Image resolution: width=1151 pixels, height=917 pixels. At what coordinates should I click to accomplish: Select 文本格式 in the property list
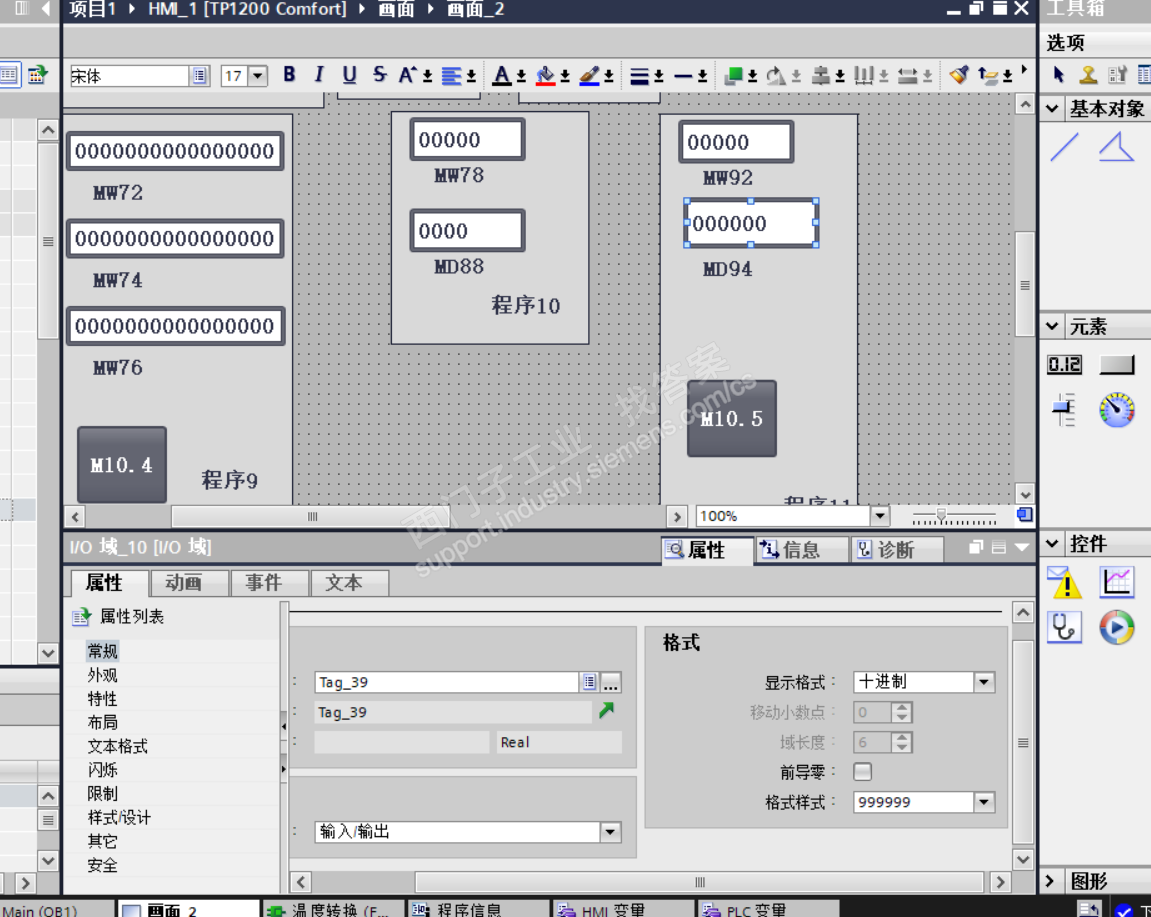click(x=117, y=746)
